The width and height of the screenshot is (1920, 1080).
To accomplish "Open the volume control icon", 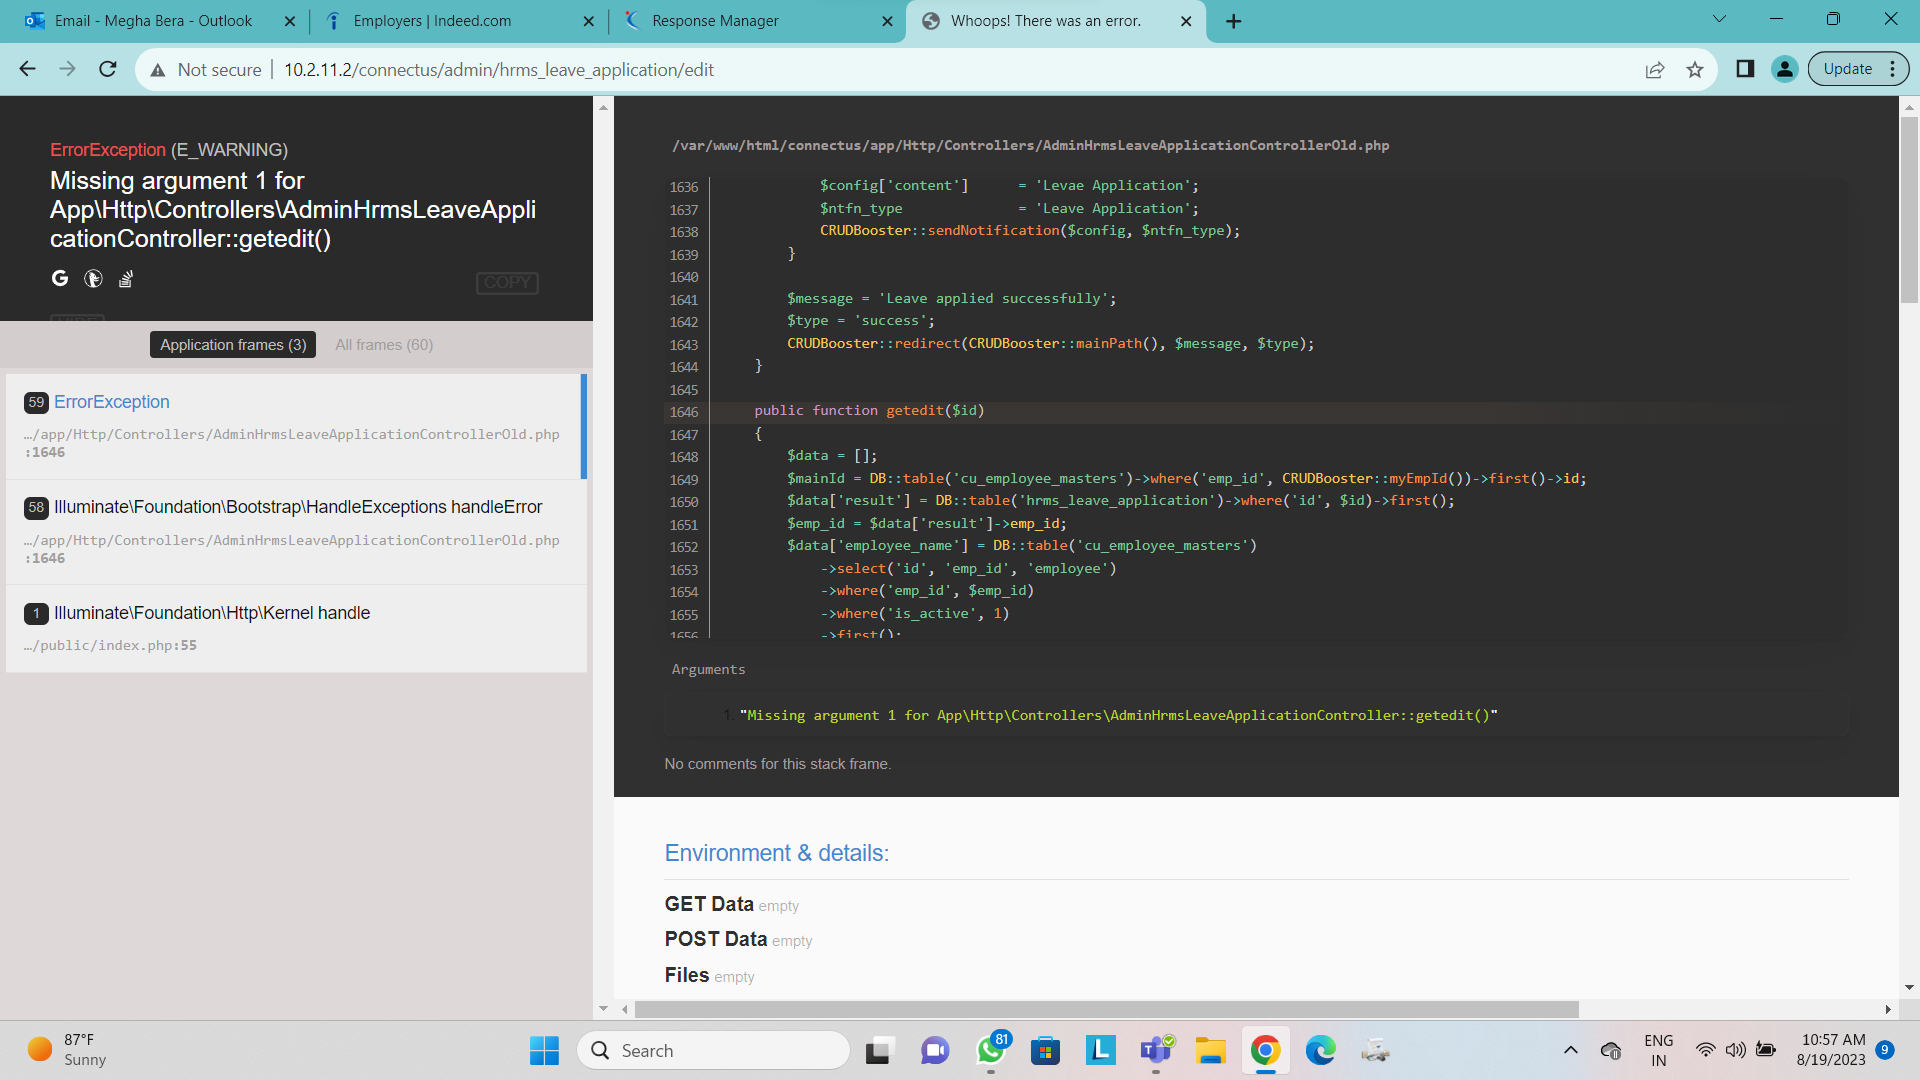I will coord(1736,1050).
